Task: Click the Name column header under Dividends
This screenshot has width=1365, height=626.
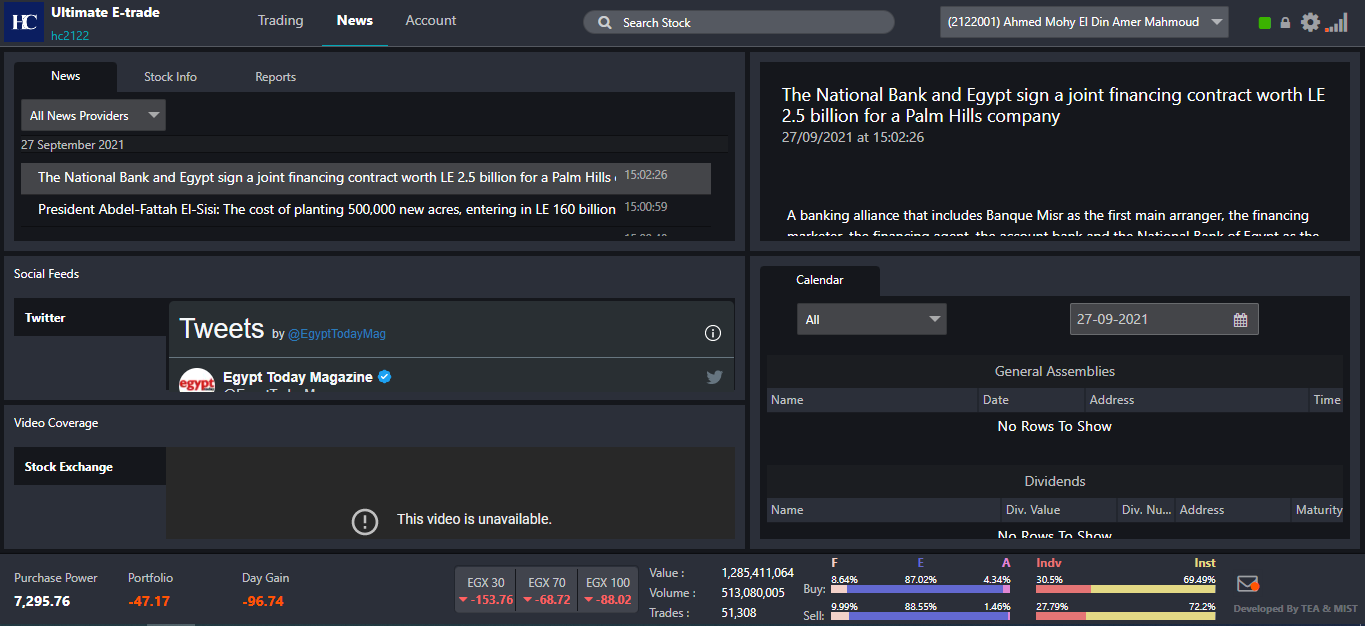Action: (884, 510)
